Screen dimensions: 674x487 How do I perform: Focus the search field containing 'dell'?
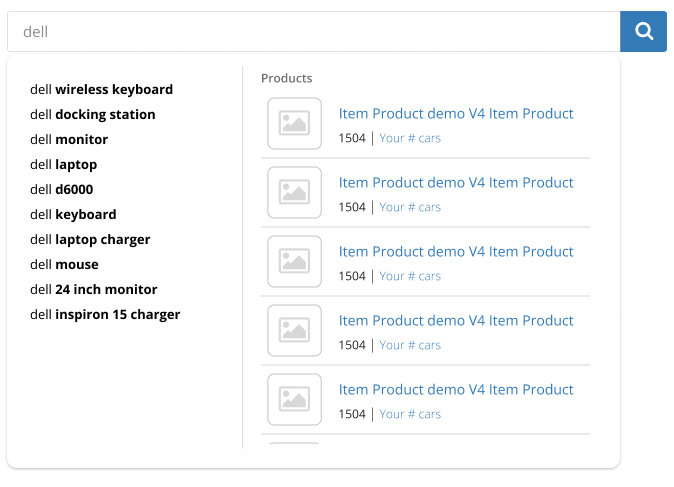pos(313,31)
